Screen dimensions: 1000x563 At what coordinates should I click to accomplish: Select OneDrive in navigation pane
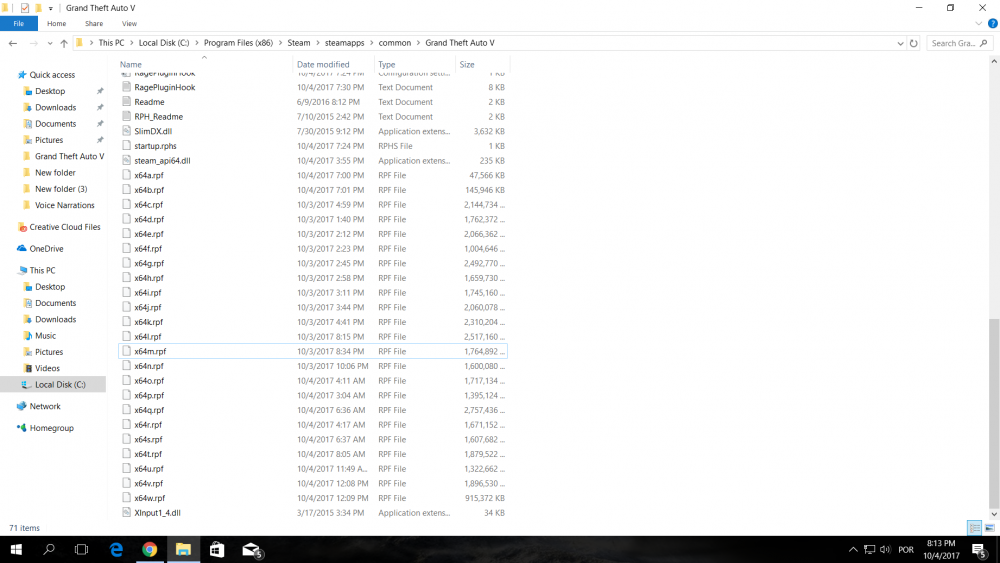coord(46,249)
